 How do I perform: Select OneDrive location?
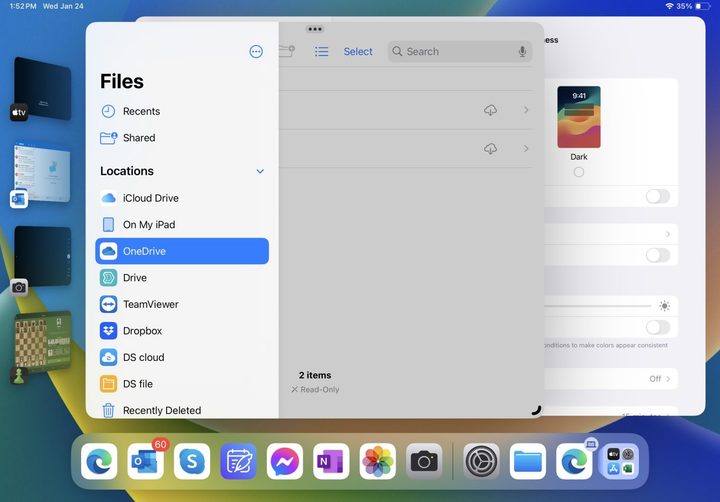[182, 251]
